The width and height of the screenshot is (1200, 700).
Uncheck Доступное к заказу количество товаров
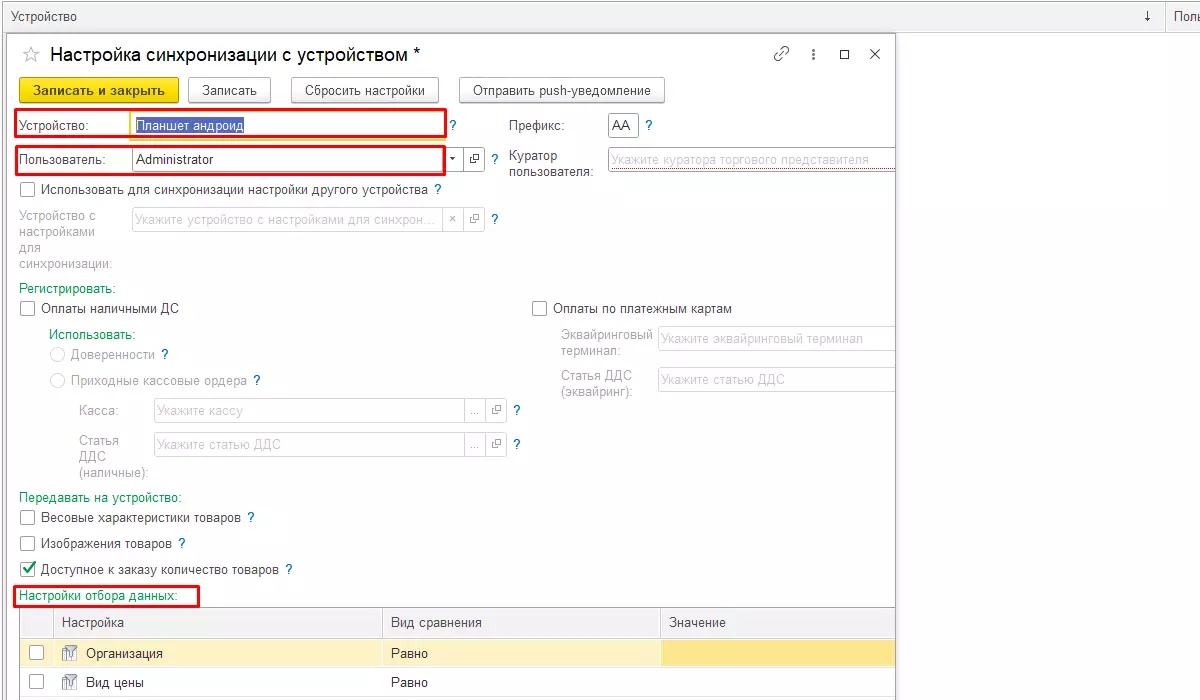click(x=28, y=569)
